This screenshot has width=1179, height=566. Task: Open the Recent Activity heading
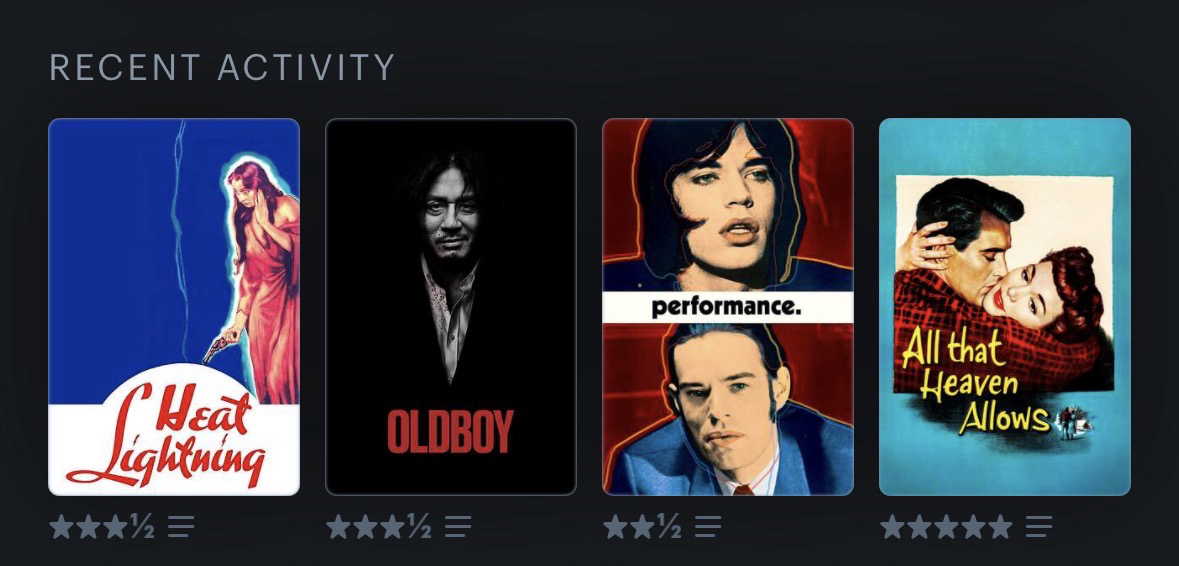coord(223,67)
